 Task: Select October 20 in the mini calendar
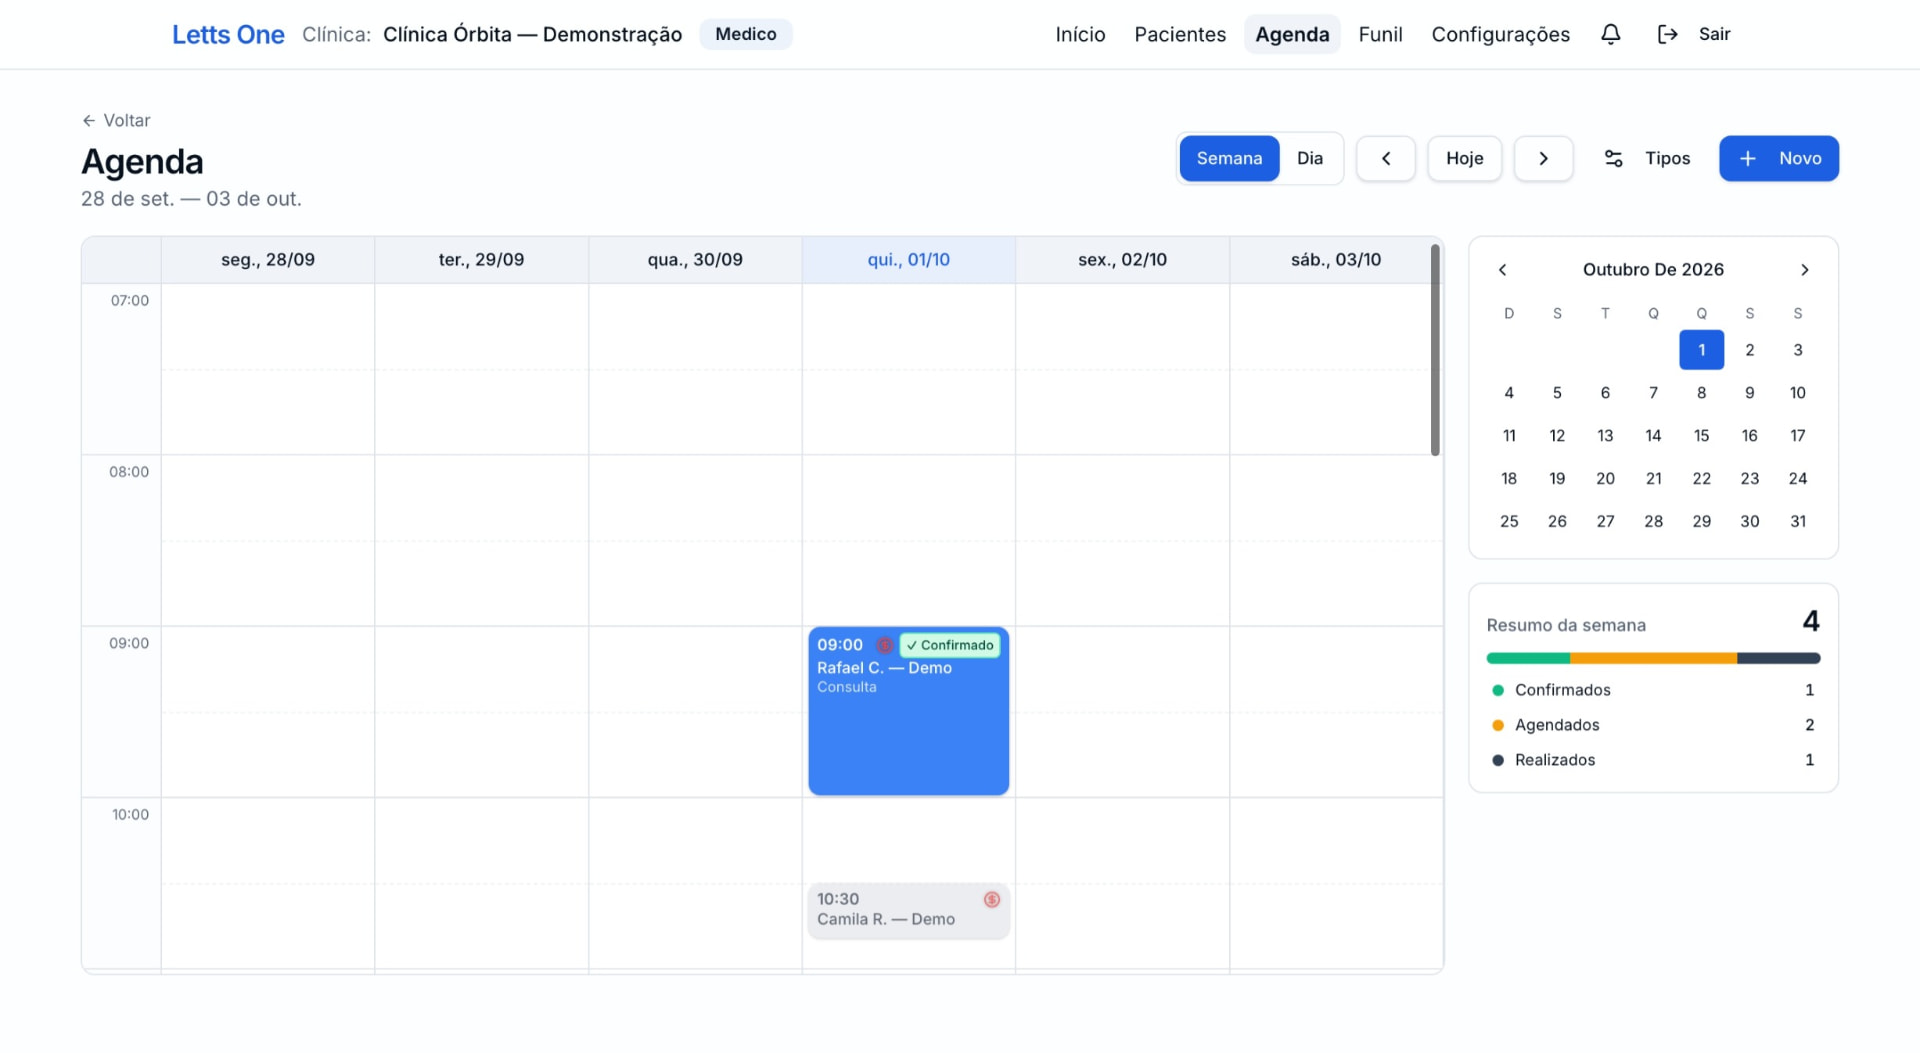(x=1605, y=479)
